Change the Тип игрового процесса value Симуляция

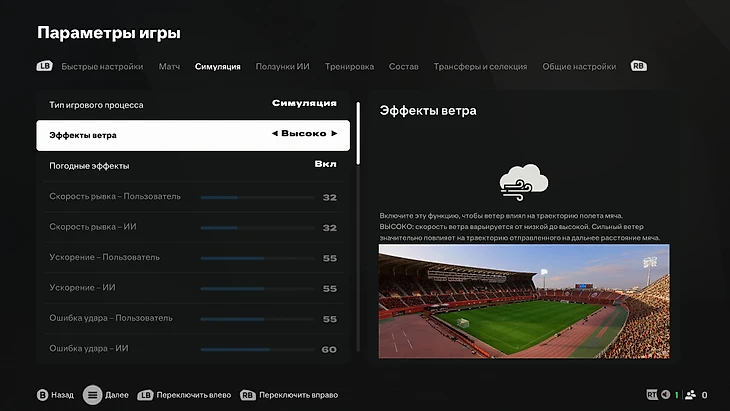pyautogui.click(x=304, y=103)
